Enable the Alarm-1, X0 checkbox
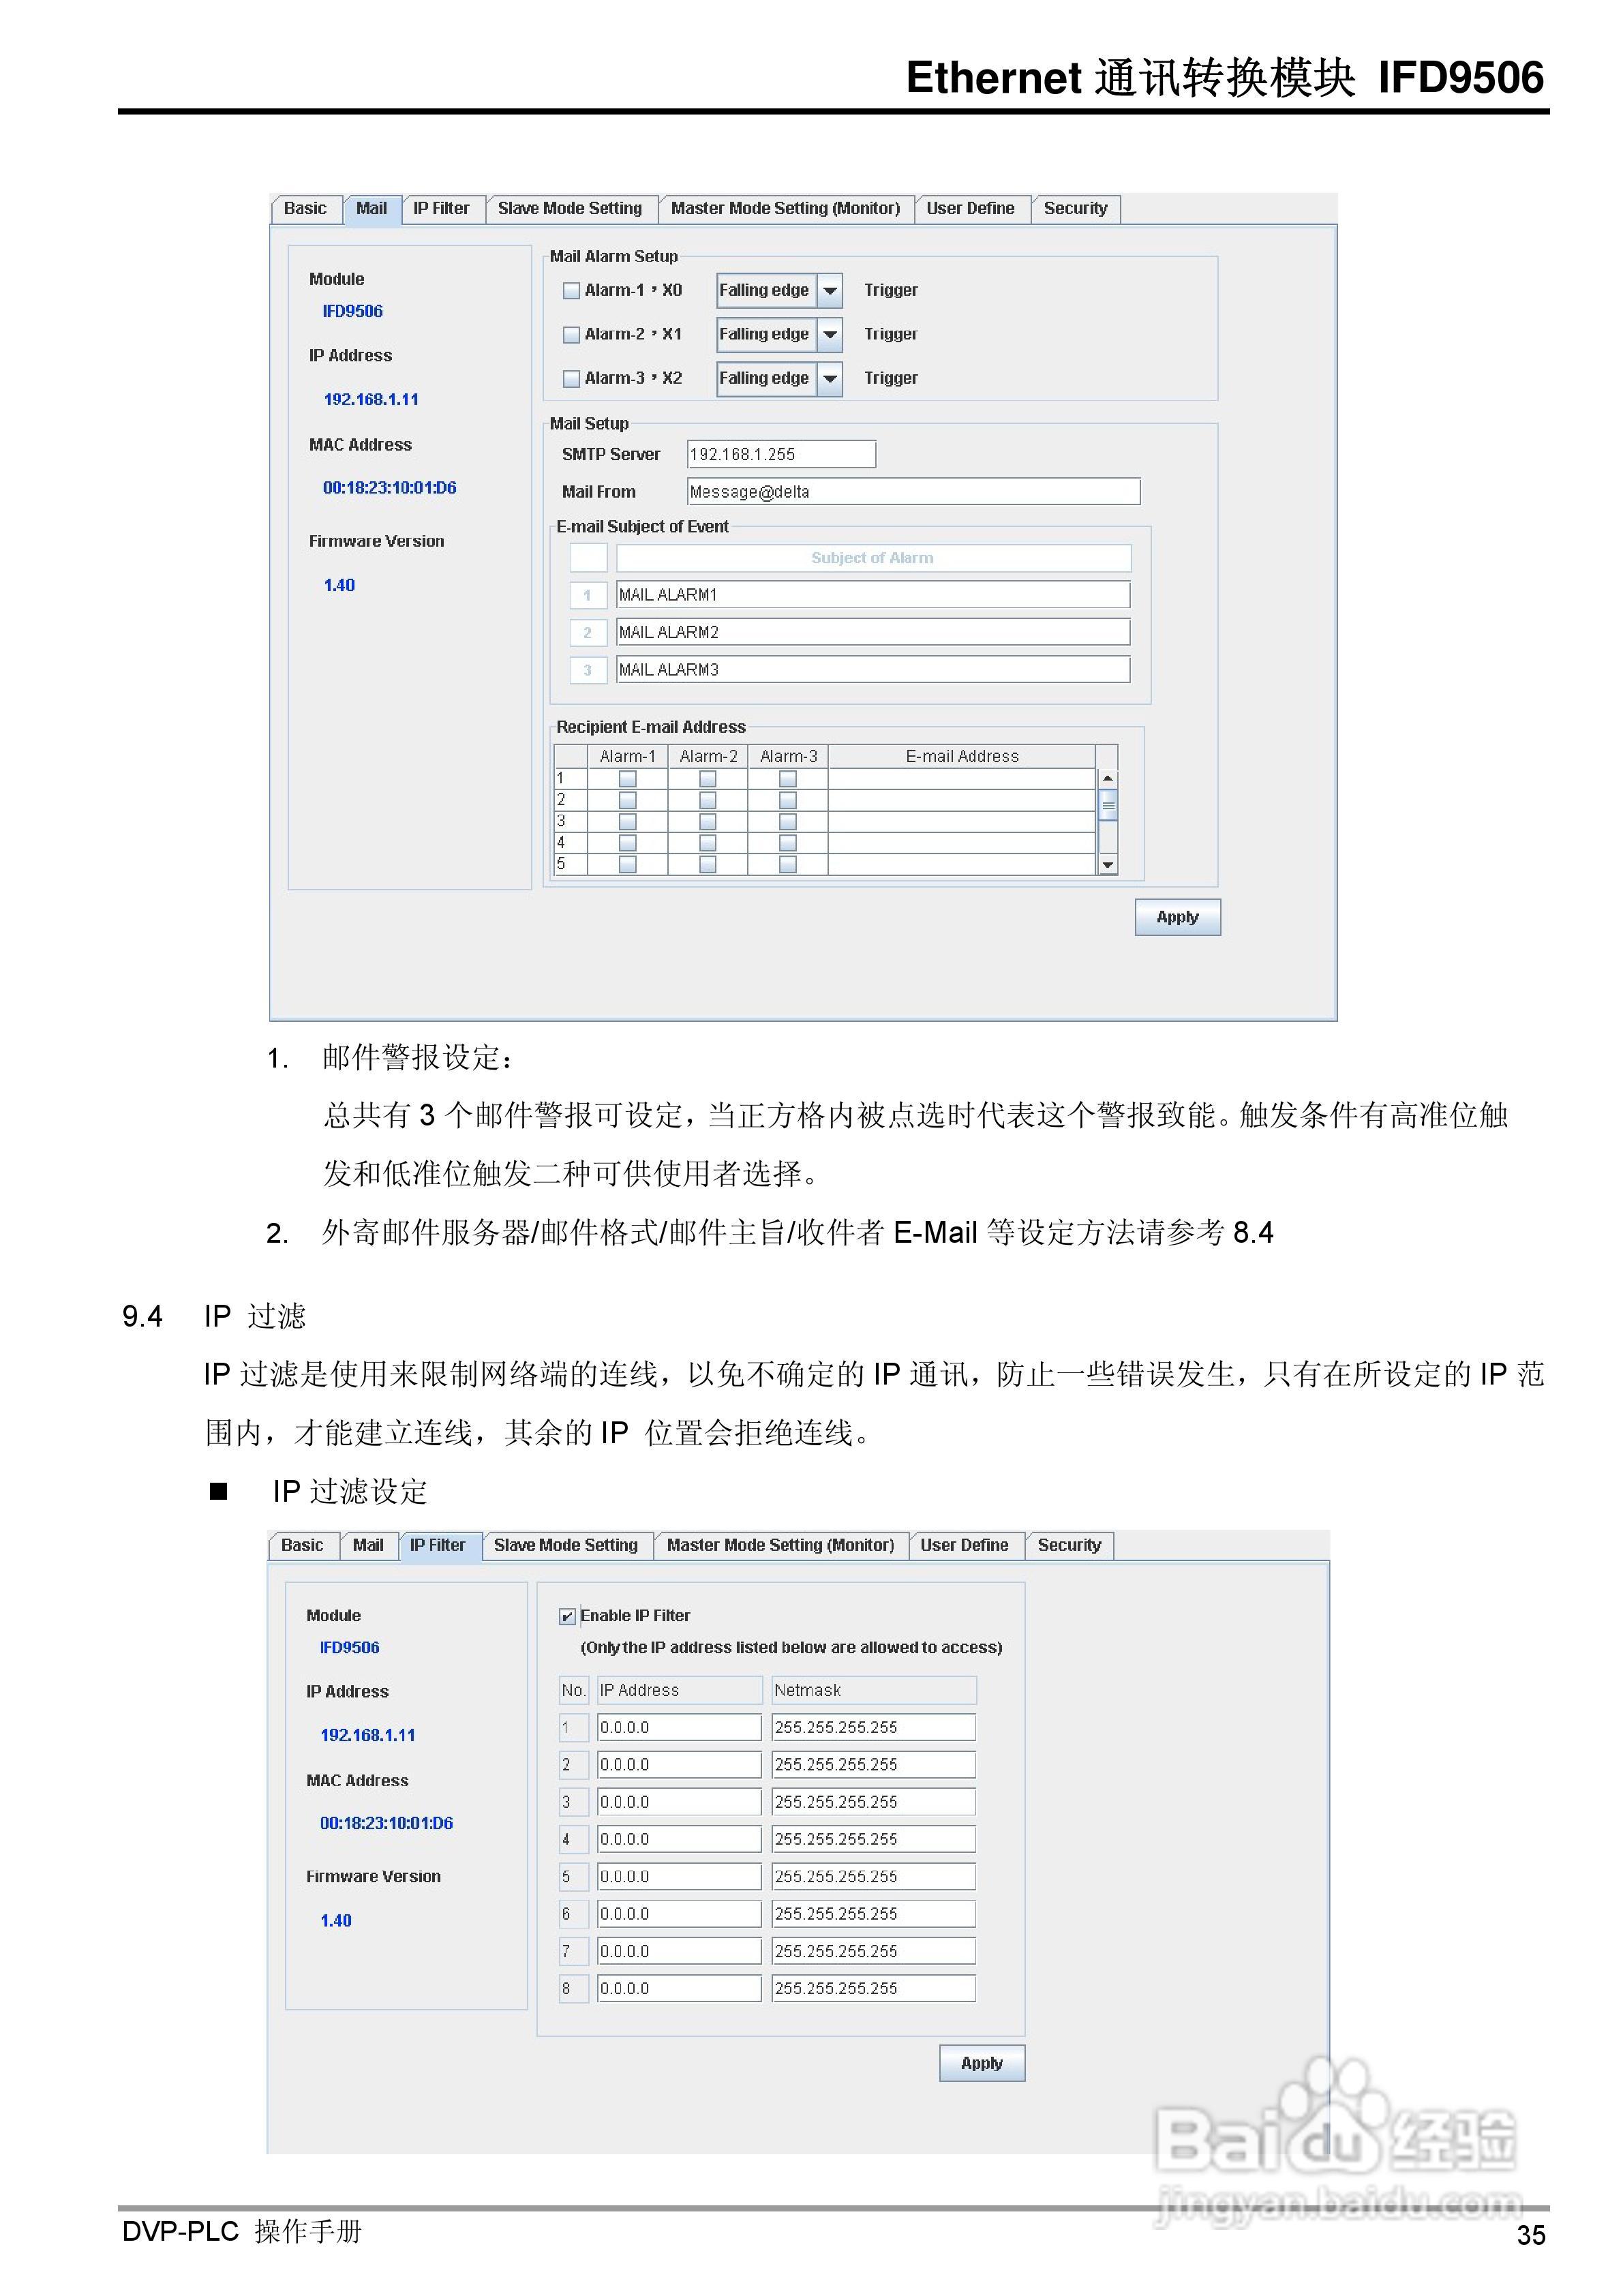This screenshot has height=2296, width=1623. point(572,290)
